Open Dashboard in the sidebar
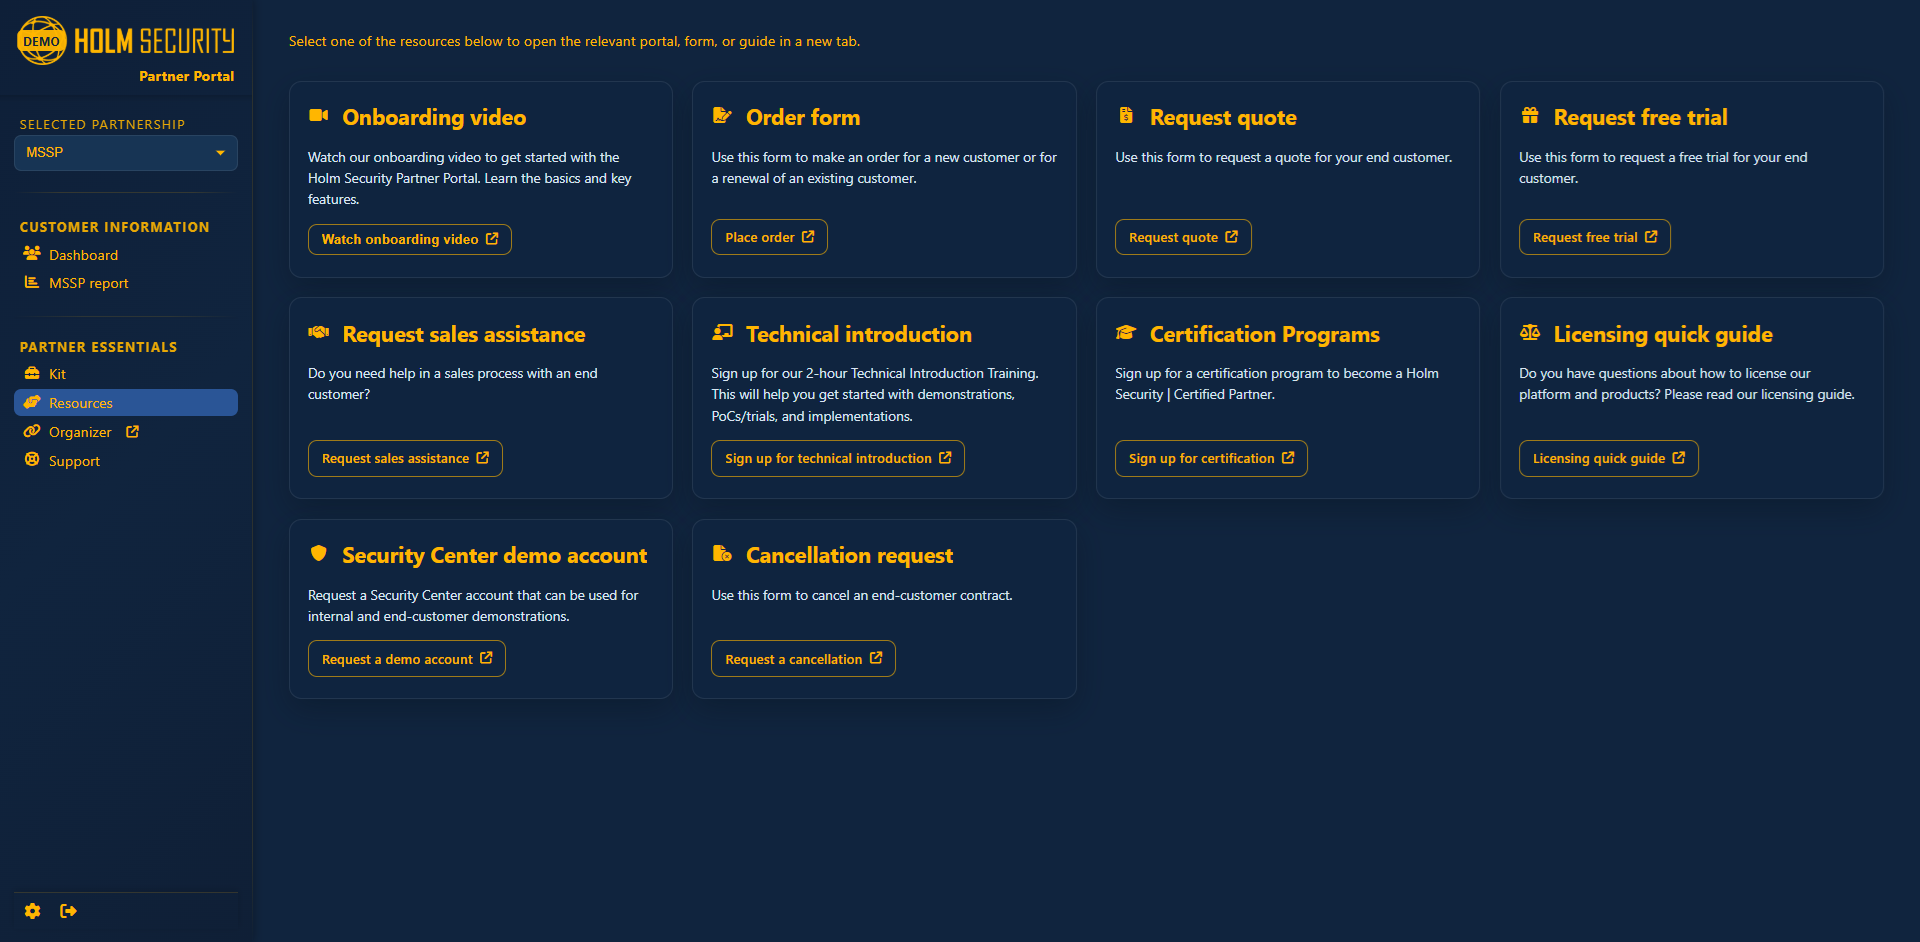The width and height of the screenshot is (1920, 942). tap(83, 255)
